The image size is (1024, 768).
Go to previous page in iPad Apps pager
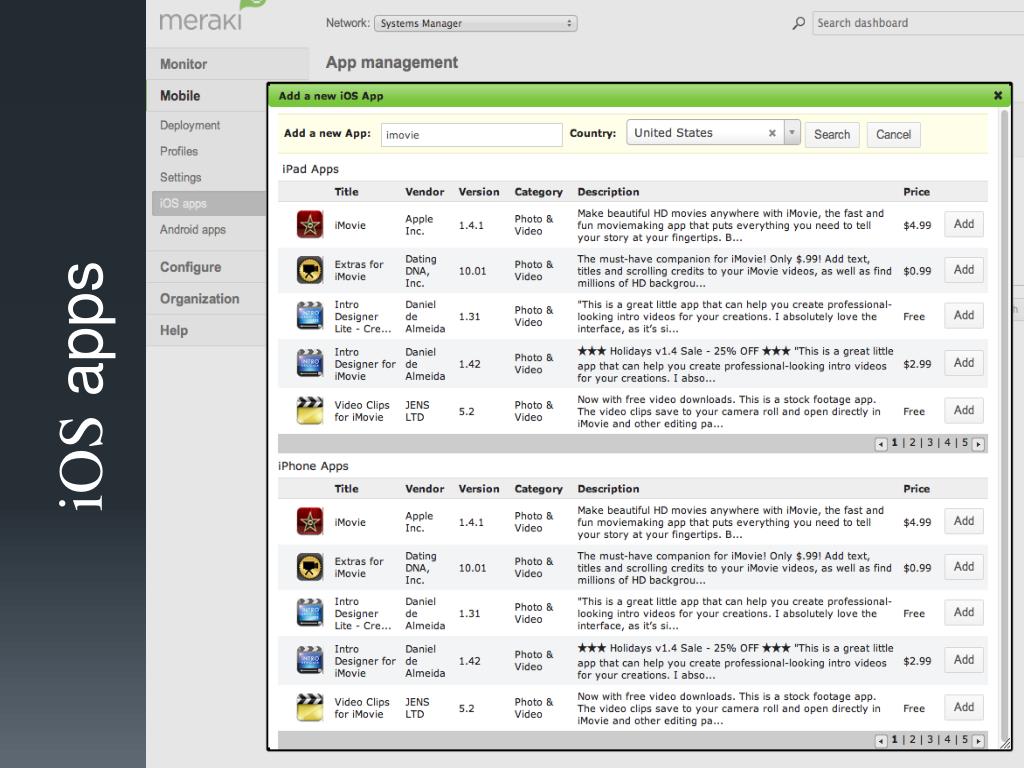[x=880, y=444]
